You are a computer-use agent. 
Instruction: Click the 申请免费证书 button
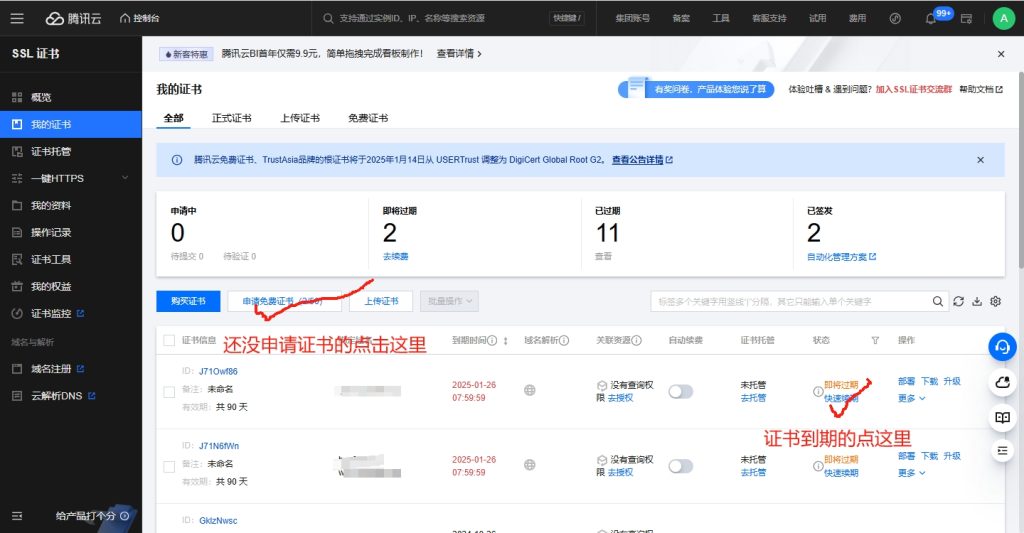tap(284, 301)
